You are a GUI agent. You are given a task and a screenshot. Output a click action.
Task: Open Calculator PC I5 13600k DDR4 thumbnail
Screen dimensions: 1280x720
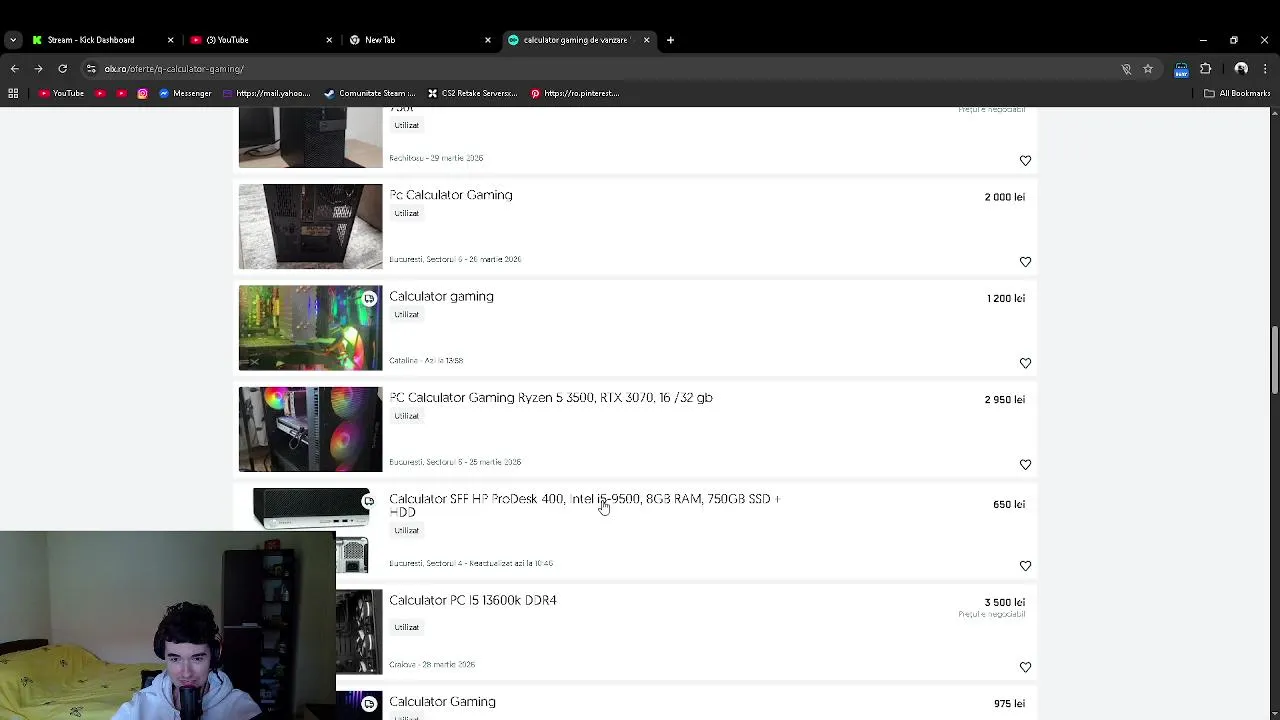(359, 632)
